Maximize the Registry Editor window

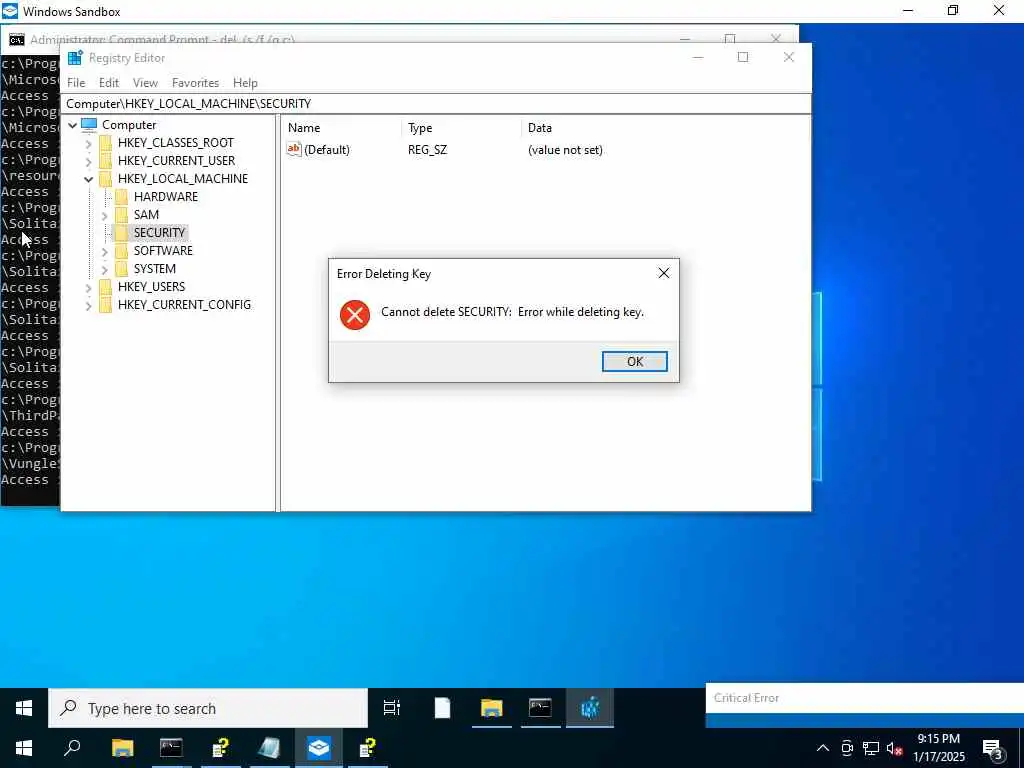coord(743,57)
